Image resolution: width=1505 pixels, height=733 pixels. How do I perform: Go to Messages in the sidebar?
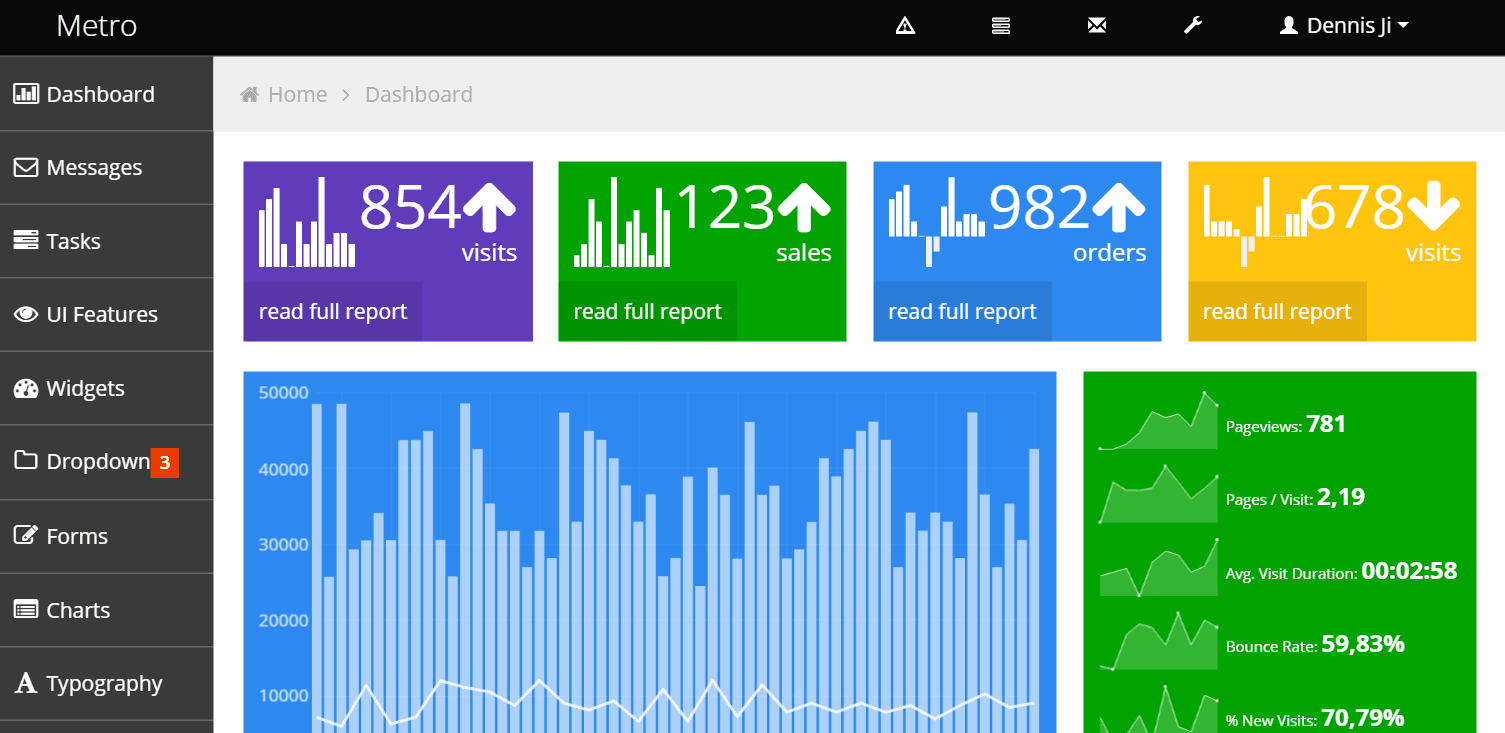pos(94,168)
